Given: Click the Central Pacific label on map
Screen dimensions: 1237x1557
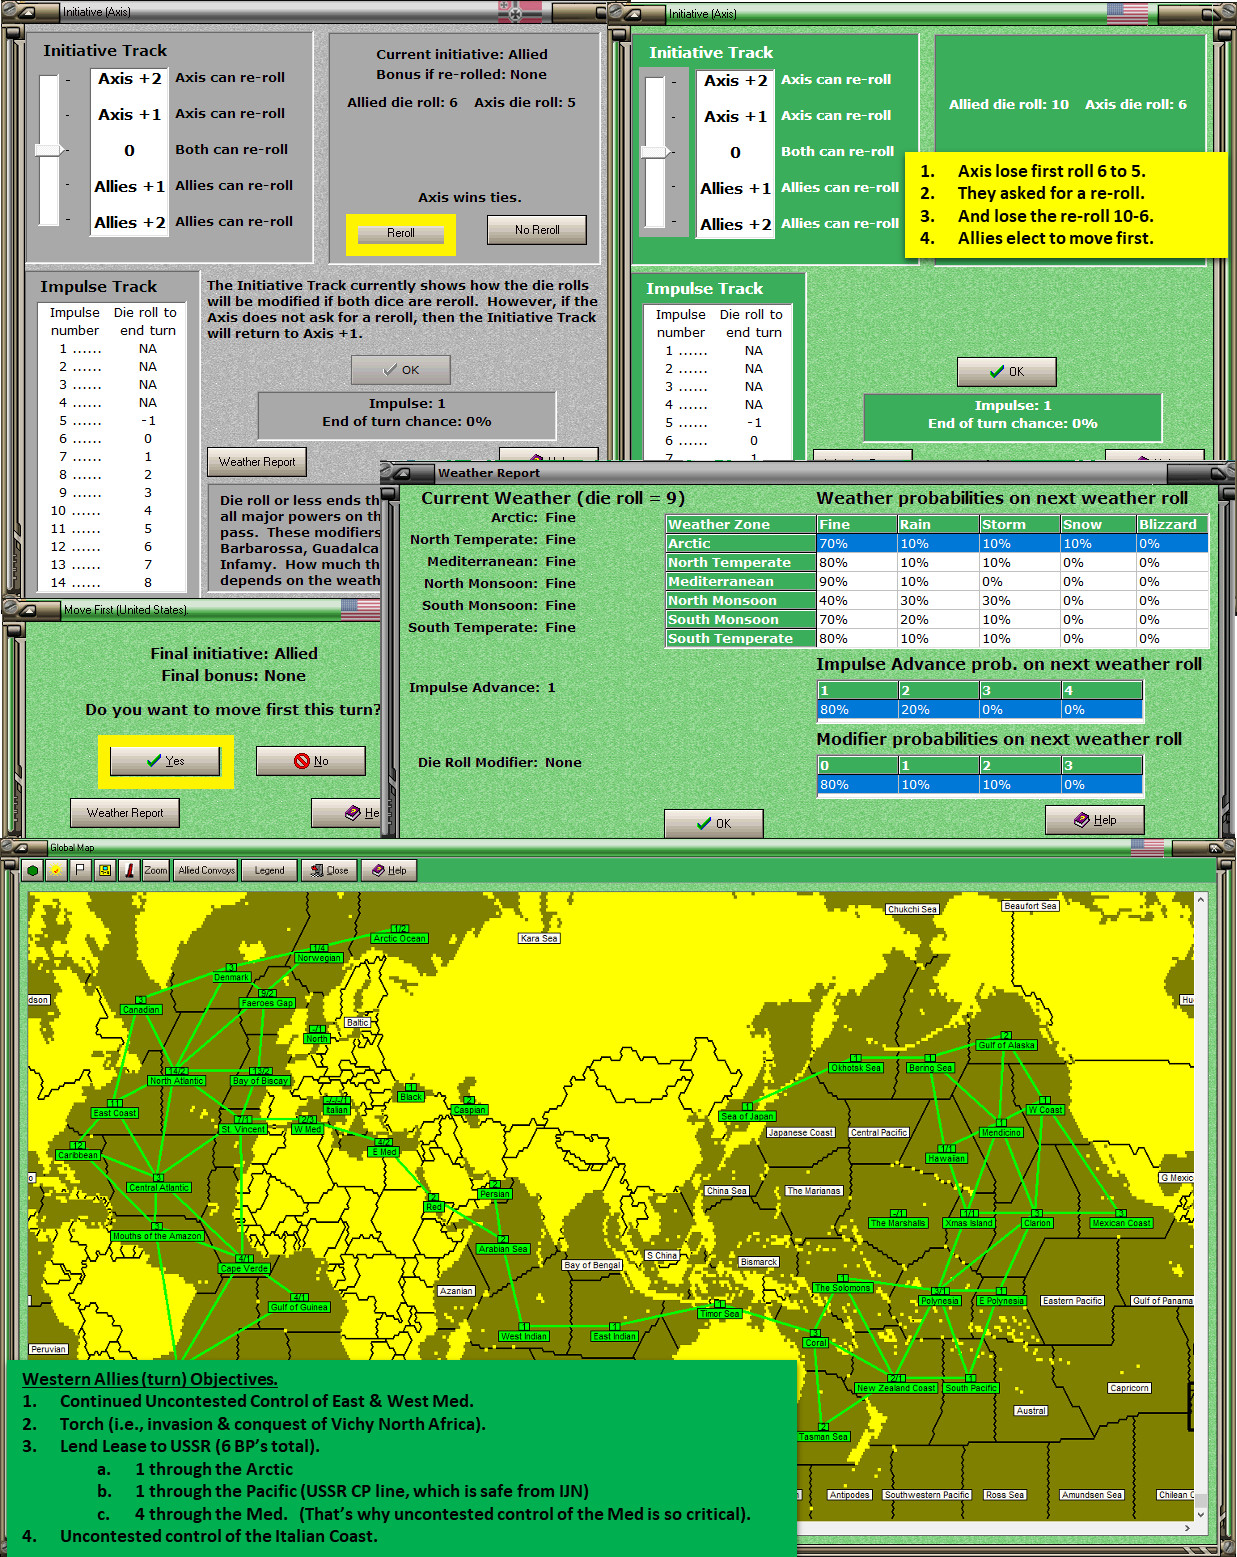Looking at the screenshot, I should click(x=879, y=1133).
